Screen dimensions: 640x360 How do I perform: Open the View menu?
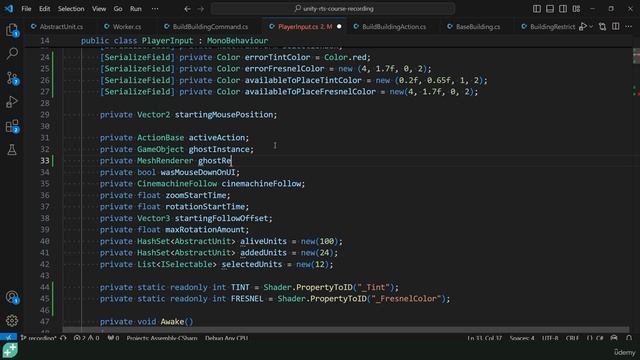(x=99, y=9)
